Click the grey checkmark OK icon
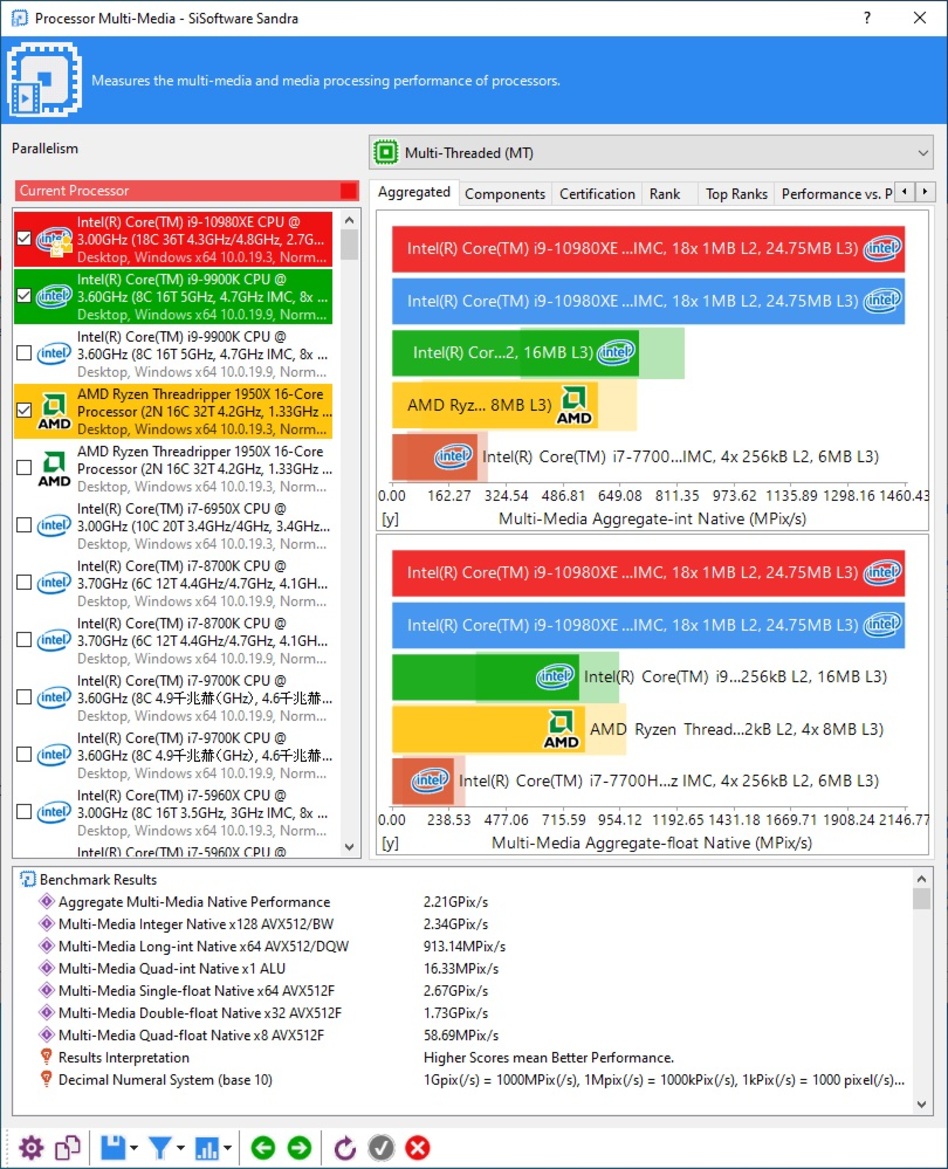The width and height of the screenshot is (948, 1169). (x=382, y=1147)
